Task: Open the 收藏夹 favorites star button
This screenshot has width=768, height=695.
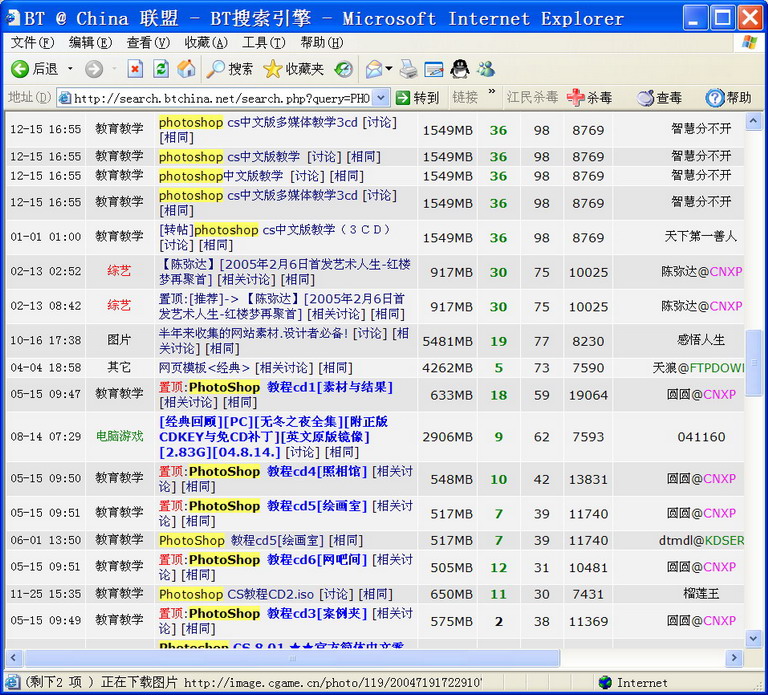Action: (x=294, y=69)
